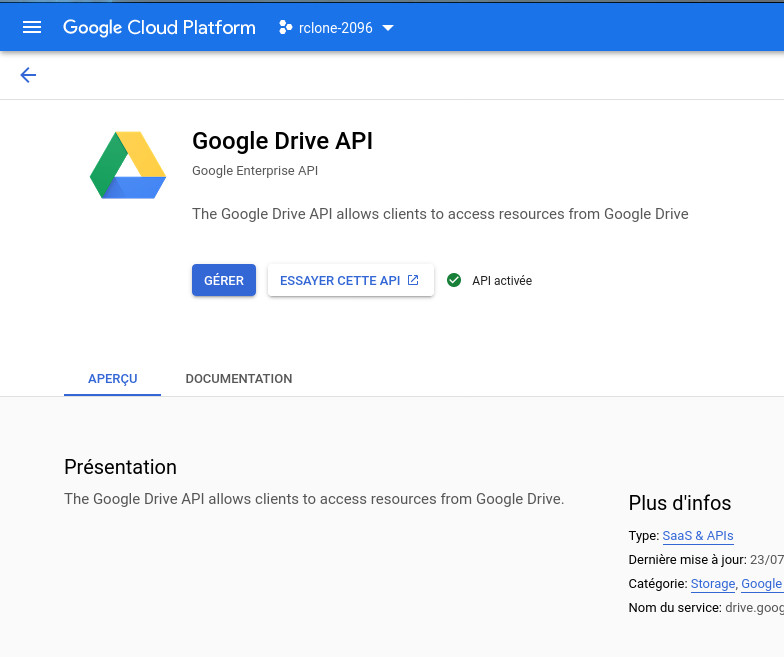Screen dimensions: 784x657
Task: Click the Présentation heading
Action: coord(120,467)
